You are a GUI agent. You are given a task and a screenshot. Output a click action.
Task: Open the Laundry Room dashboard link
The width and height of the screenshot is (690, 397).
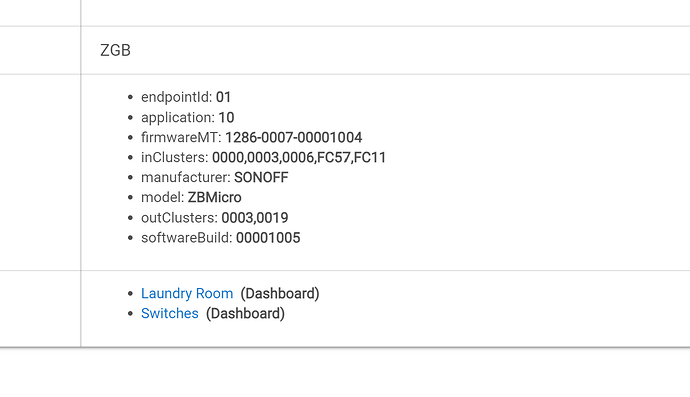[187, 294]
